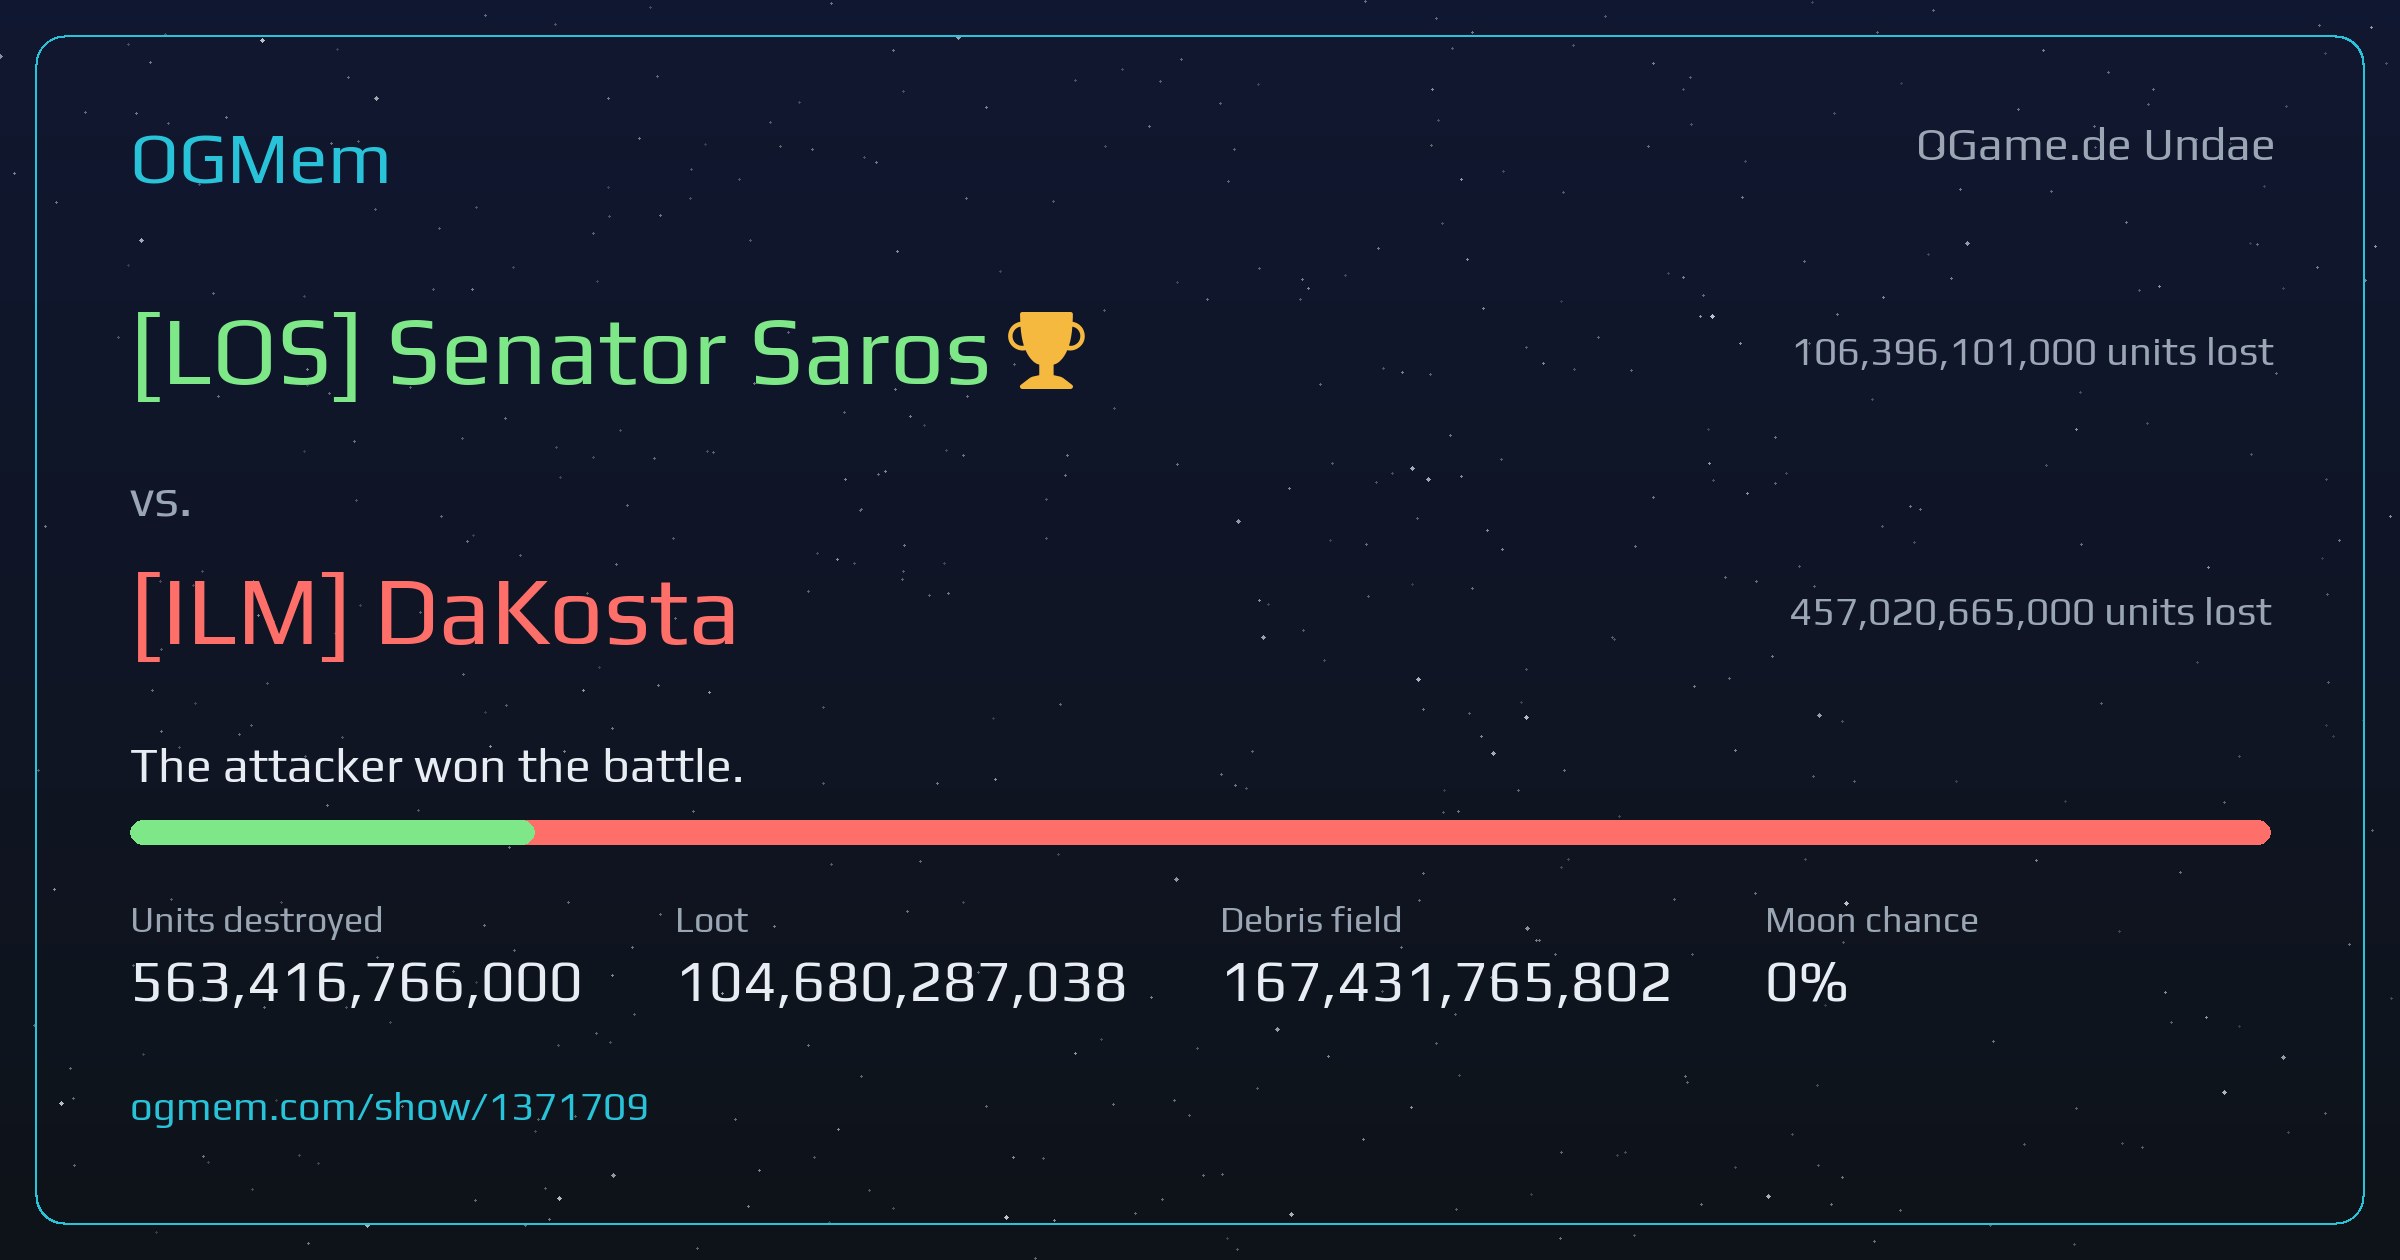2400x1260 pixels.
Task: Click "The attacker won the battle." text
Action: pos(438,766)
